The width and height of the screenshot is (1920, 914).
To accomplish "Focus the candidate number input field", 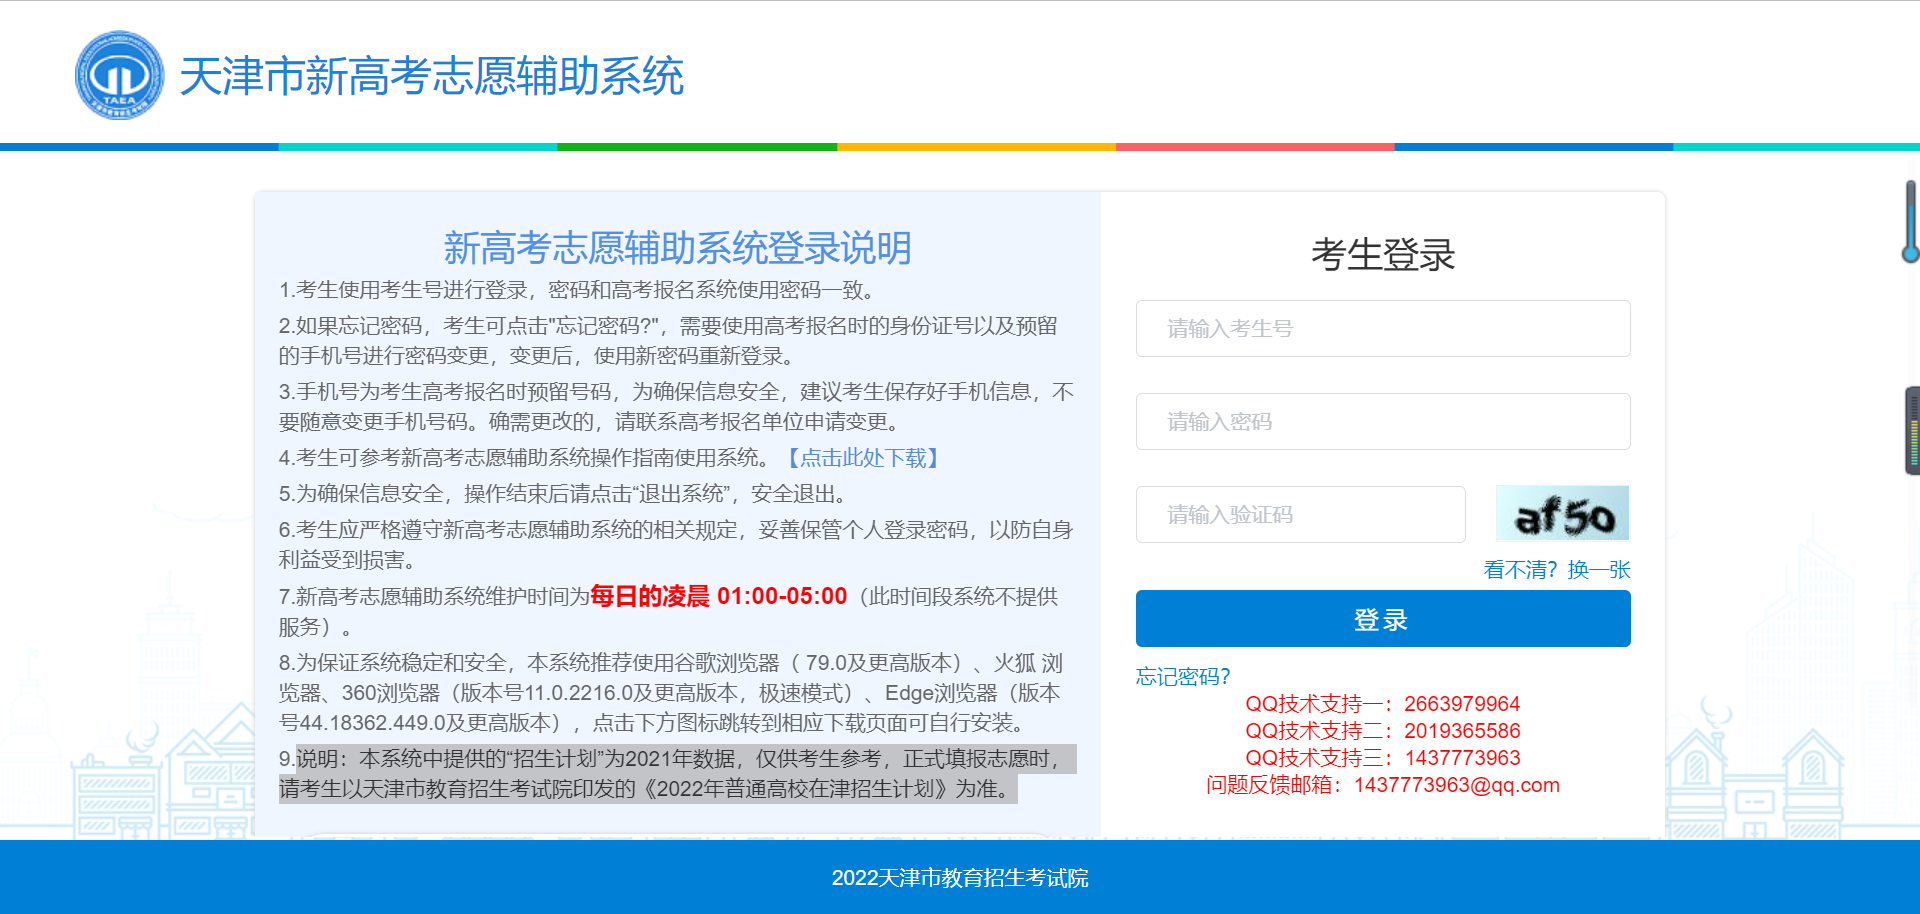I will [1382, 329].
